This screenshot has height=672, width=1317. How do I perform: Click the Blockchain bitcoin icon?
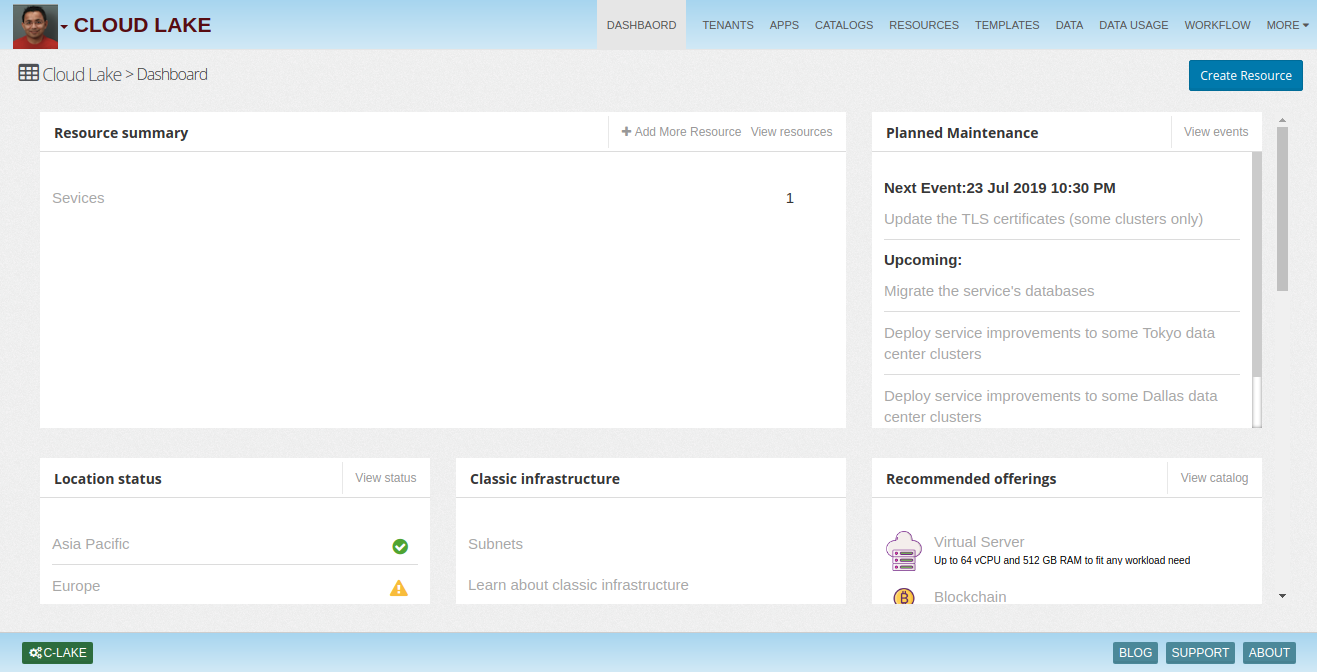pos(903,597)
